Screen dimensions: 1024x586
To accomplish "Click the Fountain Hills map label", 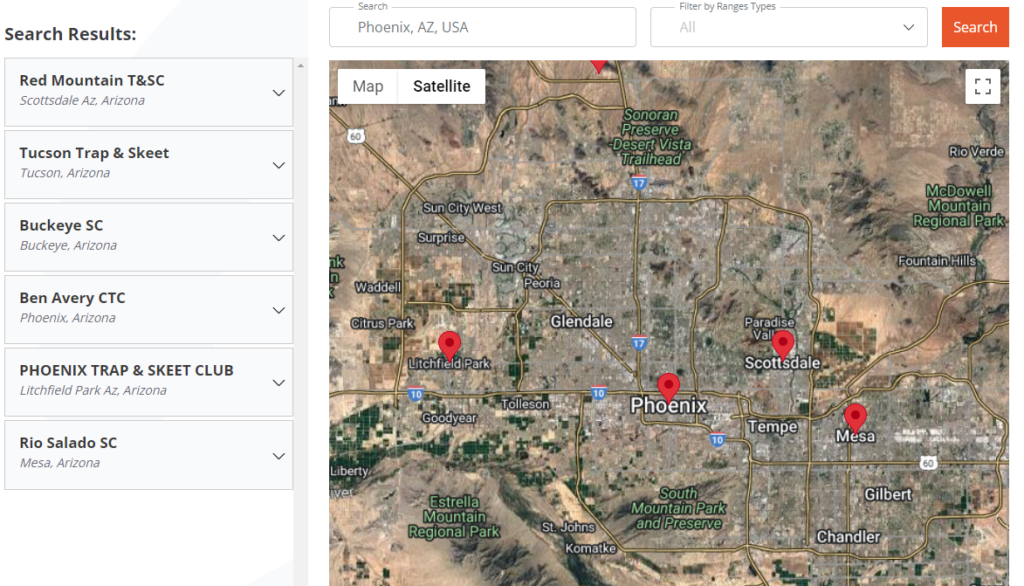I will [936, 261].
